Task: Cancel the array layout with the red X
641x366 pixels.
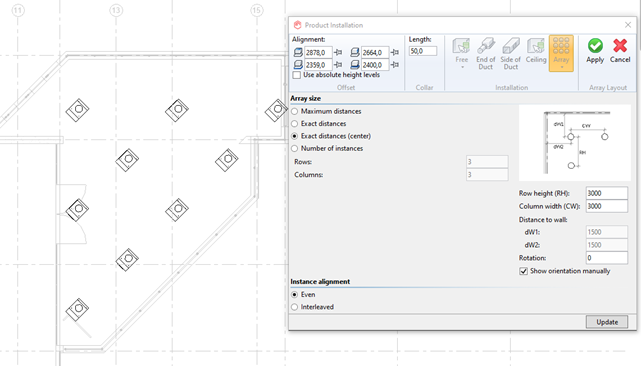Action: [x=620, y=50]
